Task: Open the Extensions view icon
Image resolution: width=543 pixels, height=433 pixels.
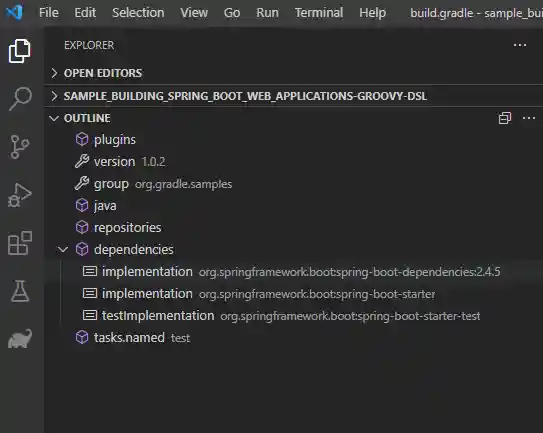Action: (x=20, y=243)
